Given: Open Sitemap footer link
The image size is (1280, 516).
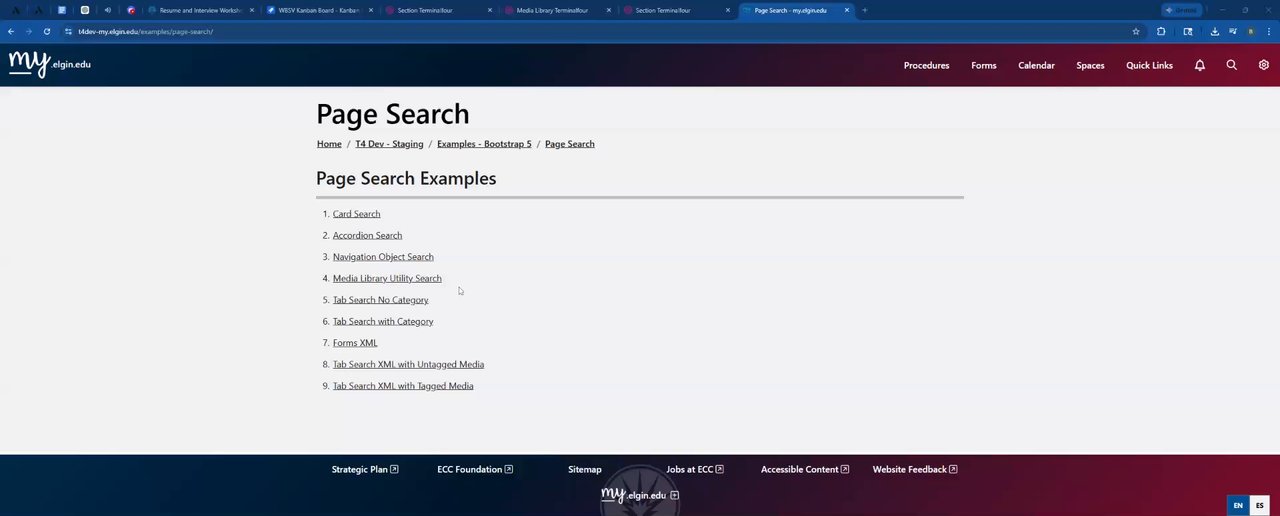Looking at the screenshot, I should pos(585,469).
